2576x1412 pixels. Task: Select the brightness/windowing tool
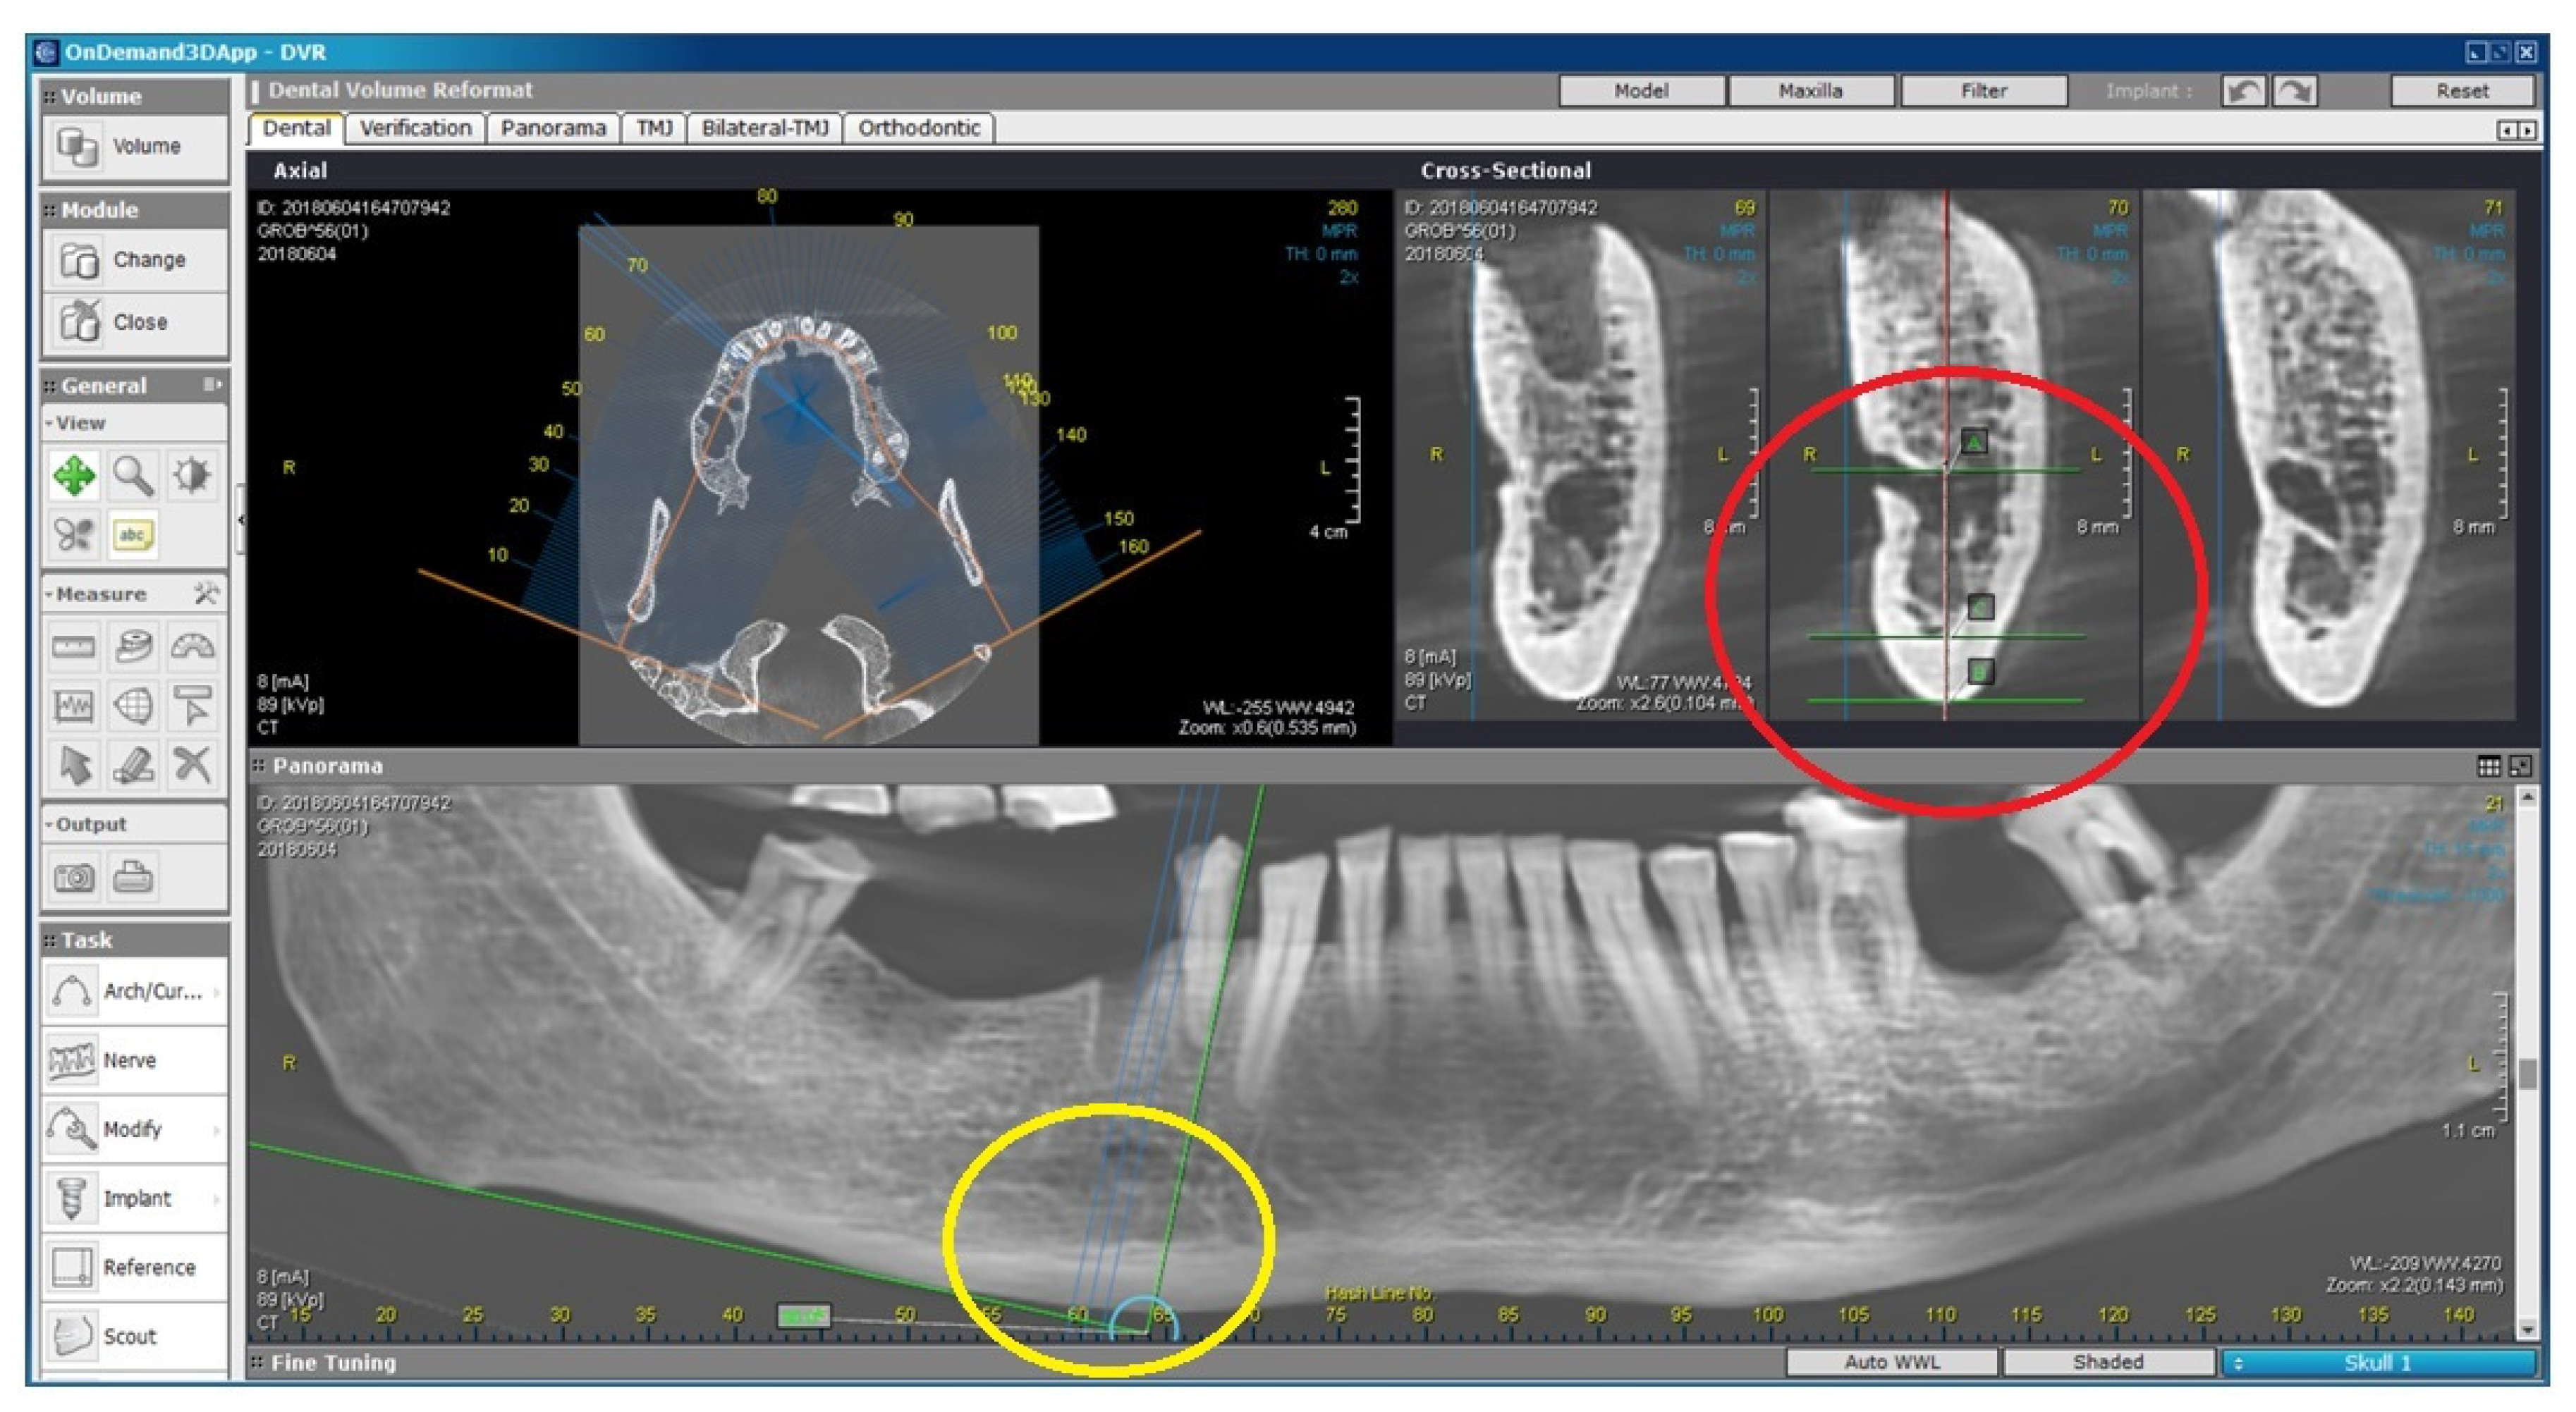tap(191, 475)
